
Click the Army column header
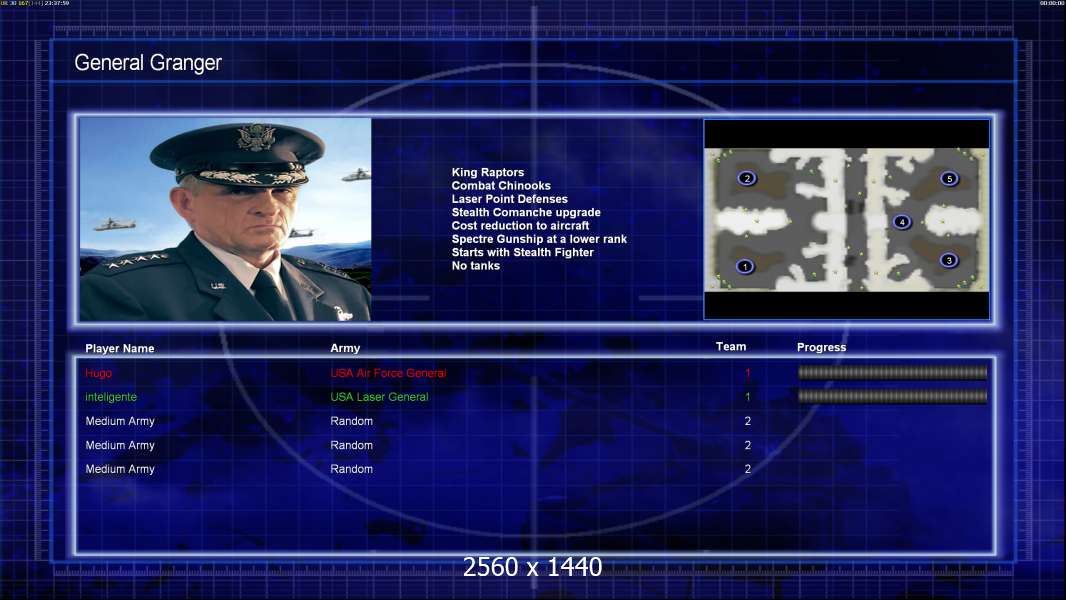[x=345, y=348]
